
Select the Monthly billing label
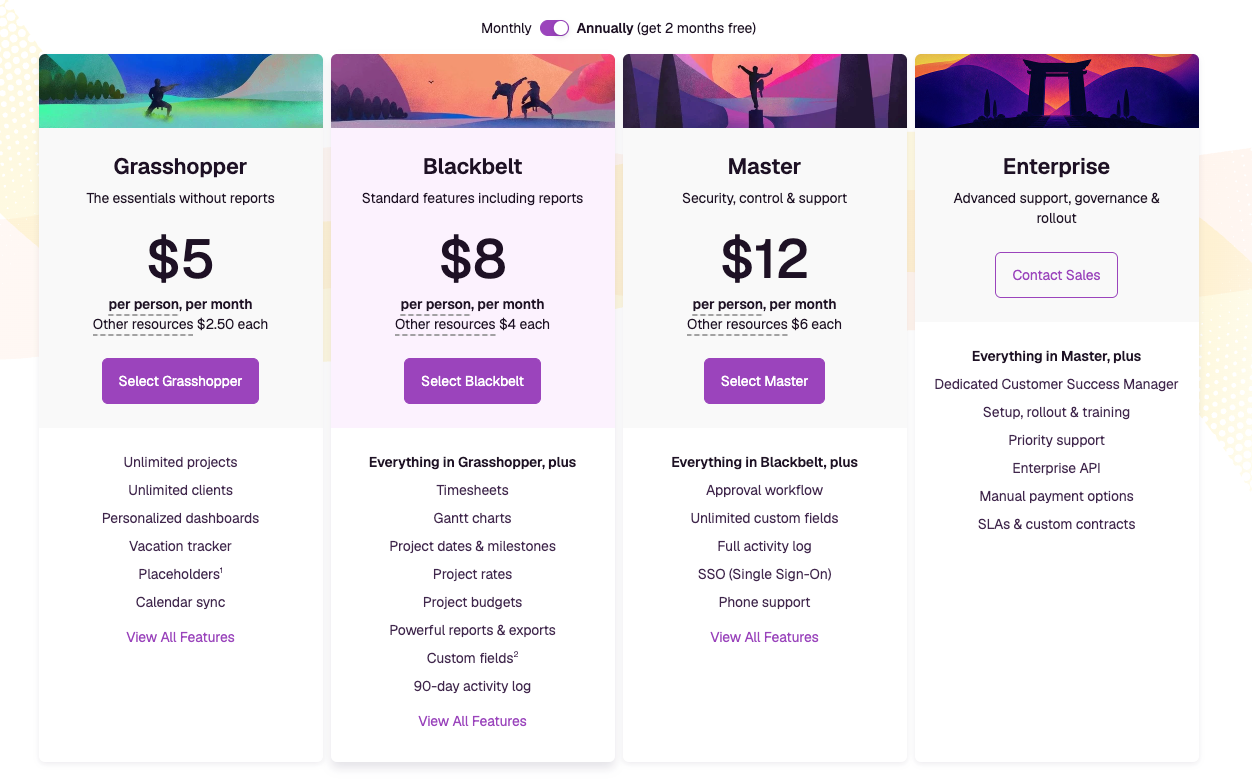pyautogui.click(x=506, y=28)
